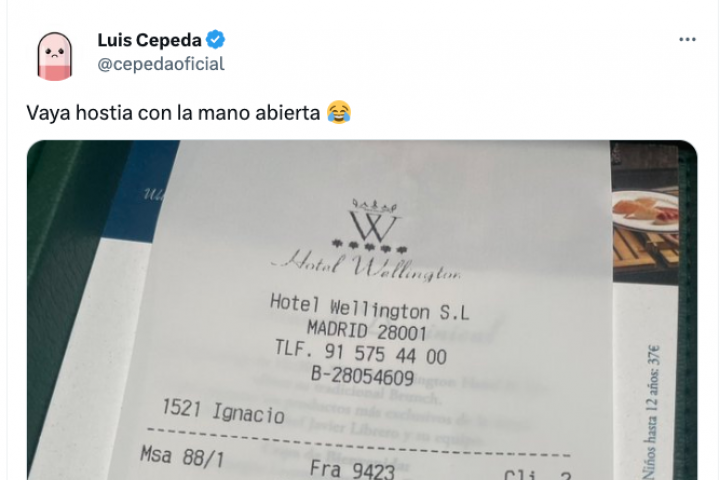Open the @cepedaoficial handle link
720x480 pixels.
(x=161, y=64)
